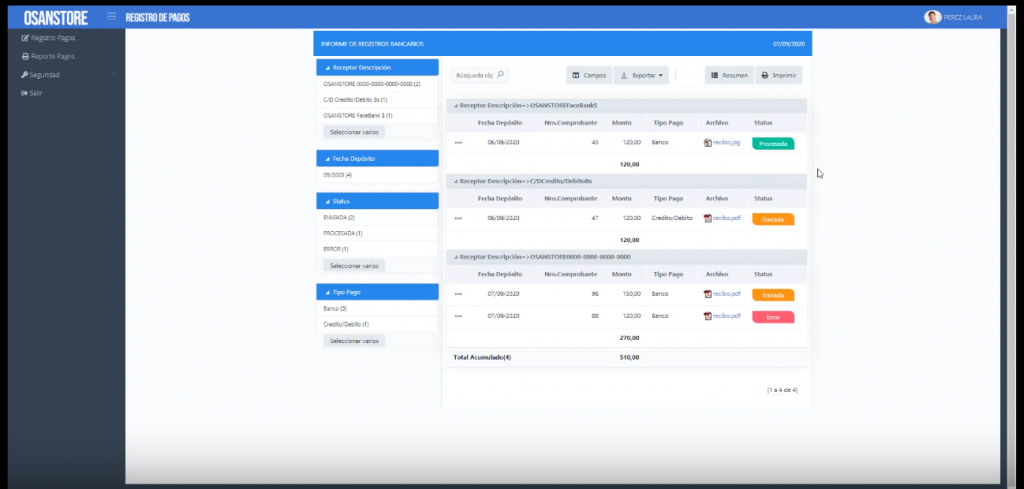Click Tipo Pago header in third group
1024x489 pixels.
[668, 274]
